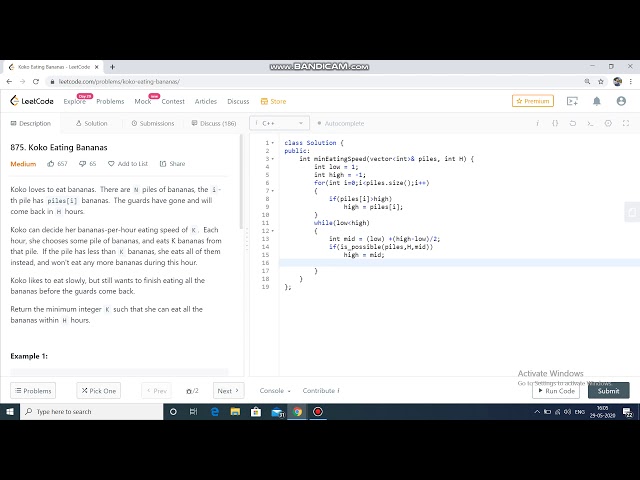Image resolution: width=640 pixels, height=480 pixels.
Task: Open Bandicam recorder in taskbar
Action: (x=318, y=411)
